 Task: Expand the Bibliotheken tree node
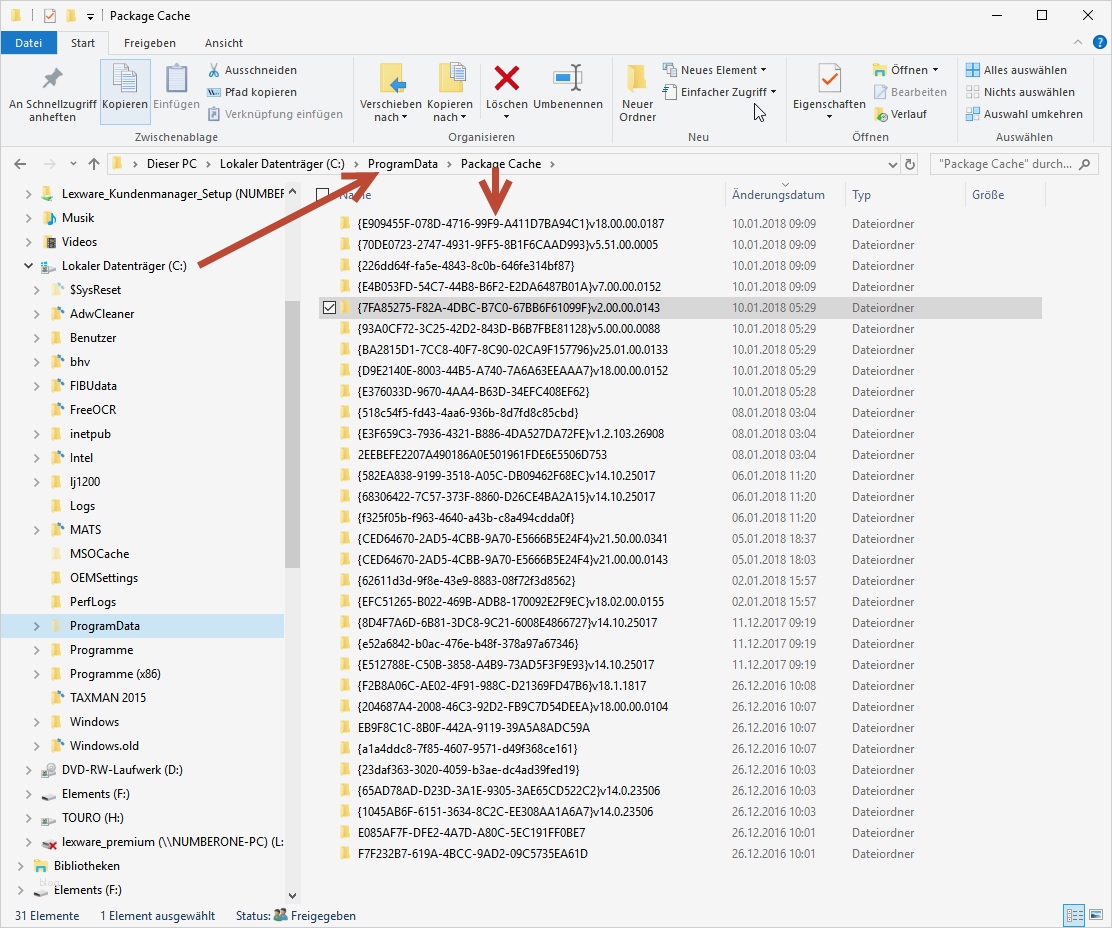(x=21, y=866)
